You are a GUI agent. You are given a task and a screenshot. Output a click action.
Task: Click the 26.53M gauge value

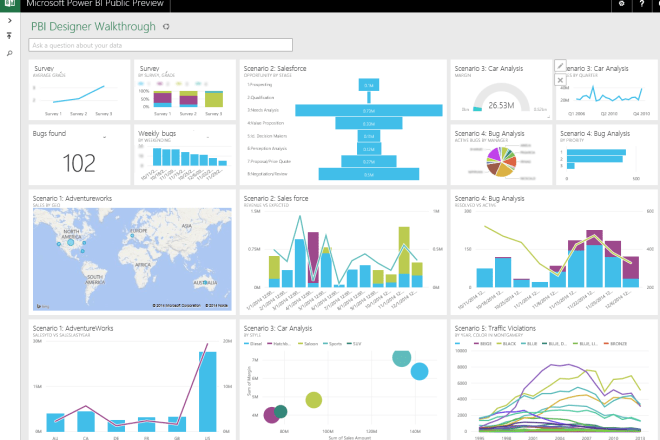501,105
